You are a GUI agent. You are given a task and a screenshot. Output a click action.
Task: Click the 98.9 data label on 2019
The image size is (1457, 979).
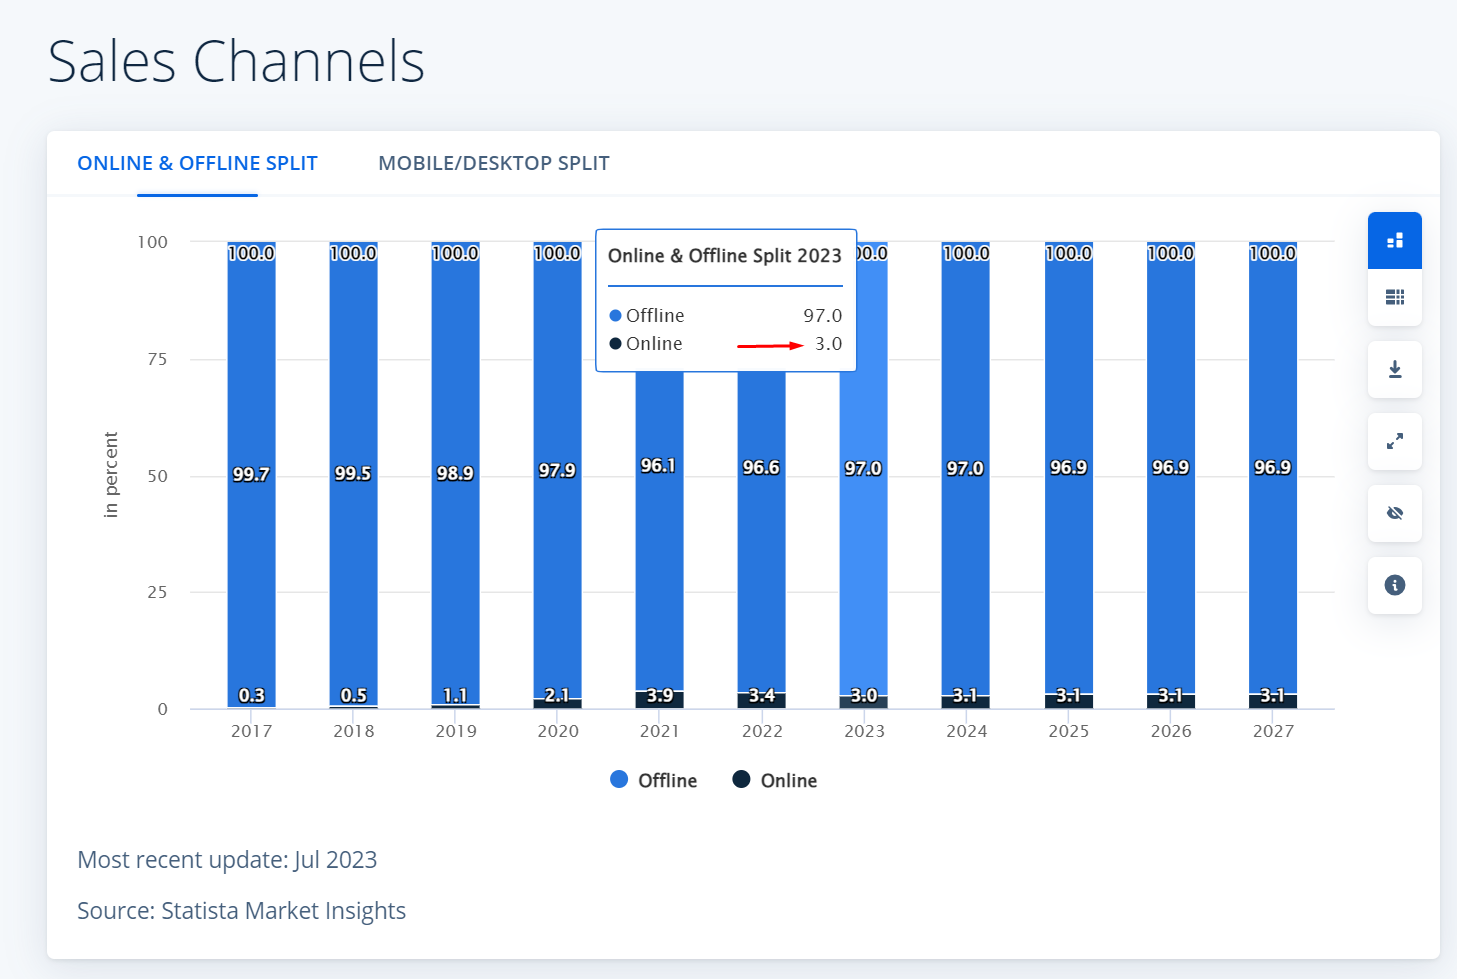pyautogui.click(x=455, y=473)
